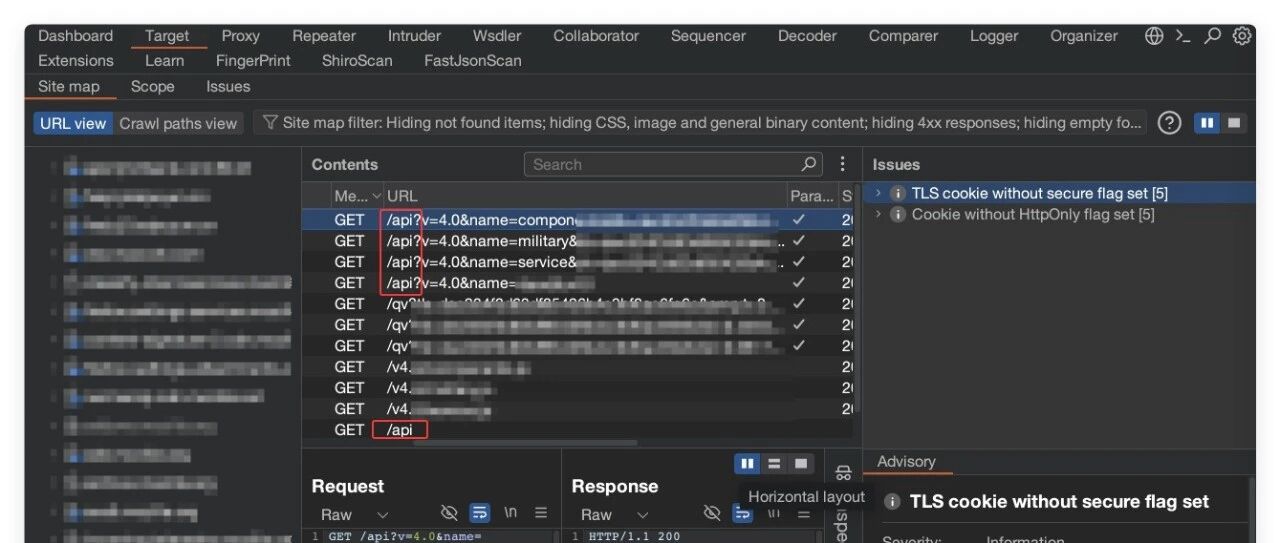The width and height of the screenshot is (1280, 543).
Task: Open the Sequencer tab
Action: (x=709, y=36)
